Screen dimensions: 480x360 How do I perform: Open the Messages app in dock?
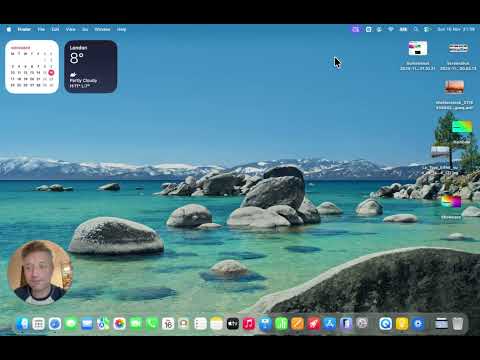pos(71,324)
